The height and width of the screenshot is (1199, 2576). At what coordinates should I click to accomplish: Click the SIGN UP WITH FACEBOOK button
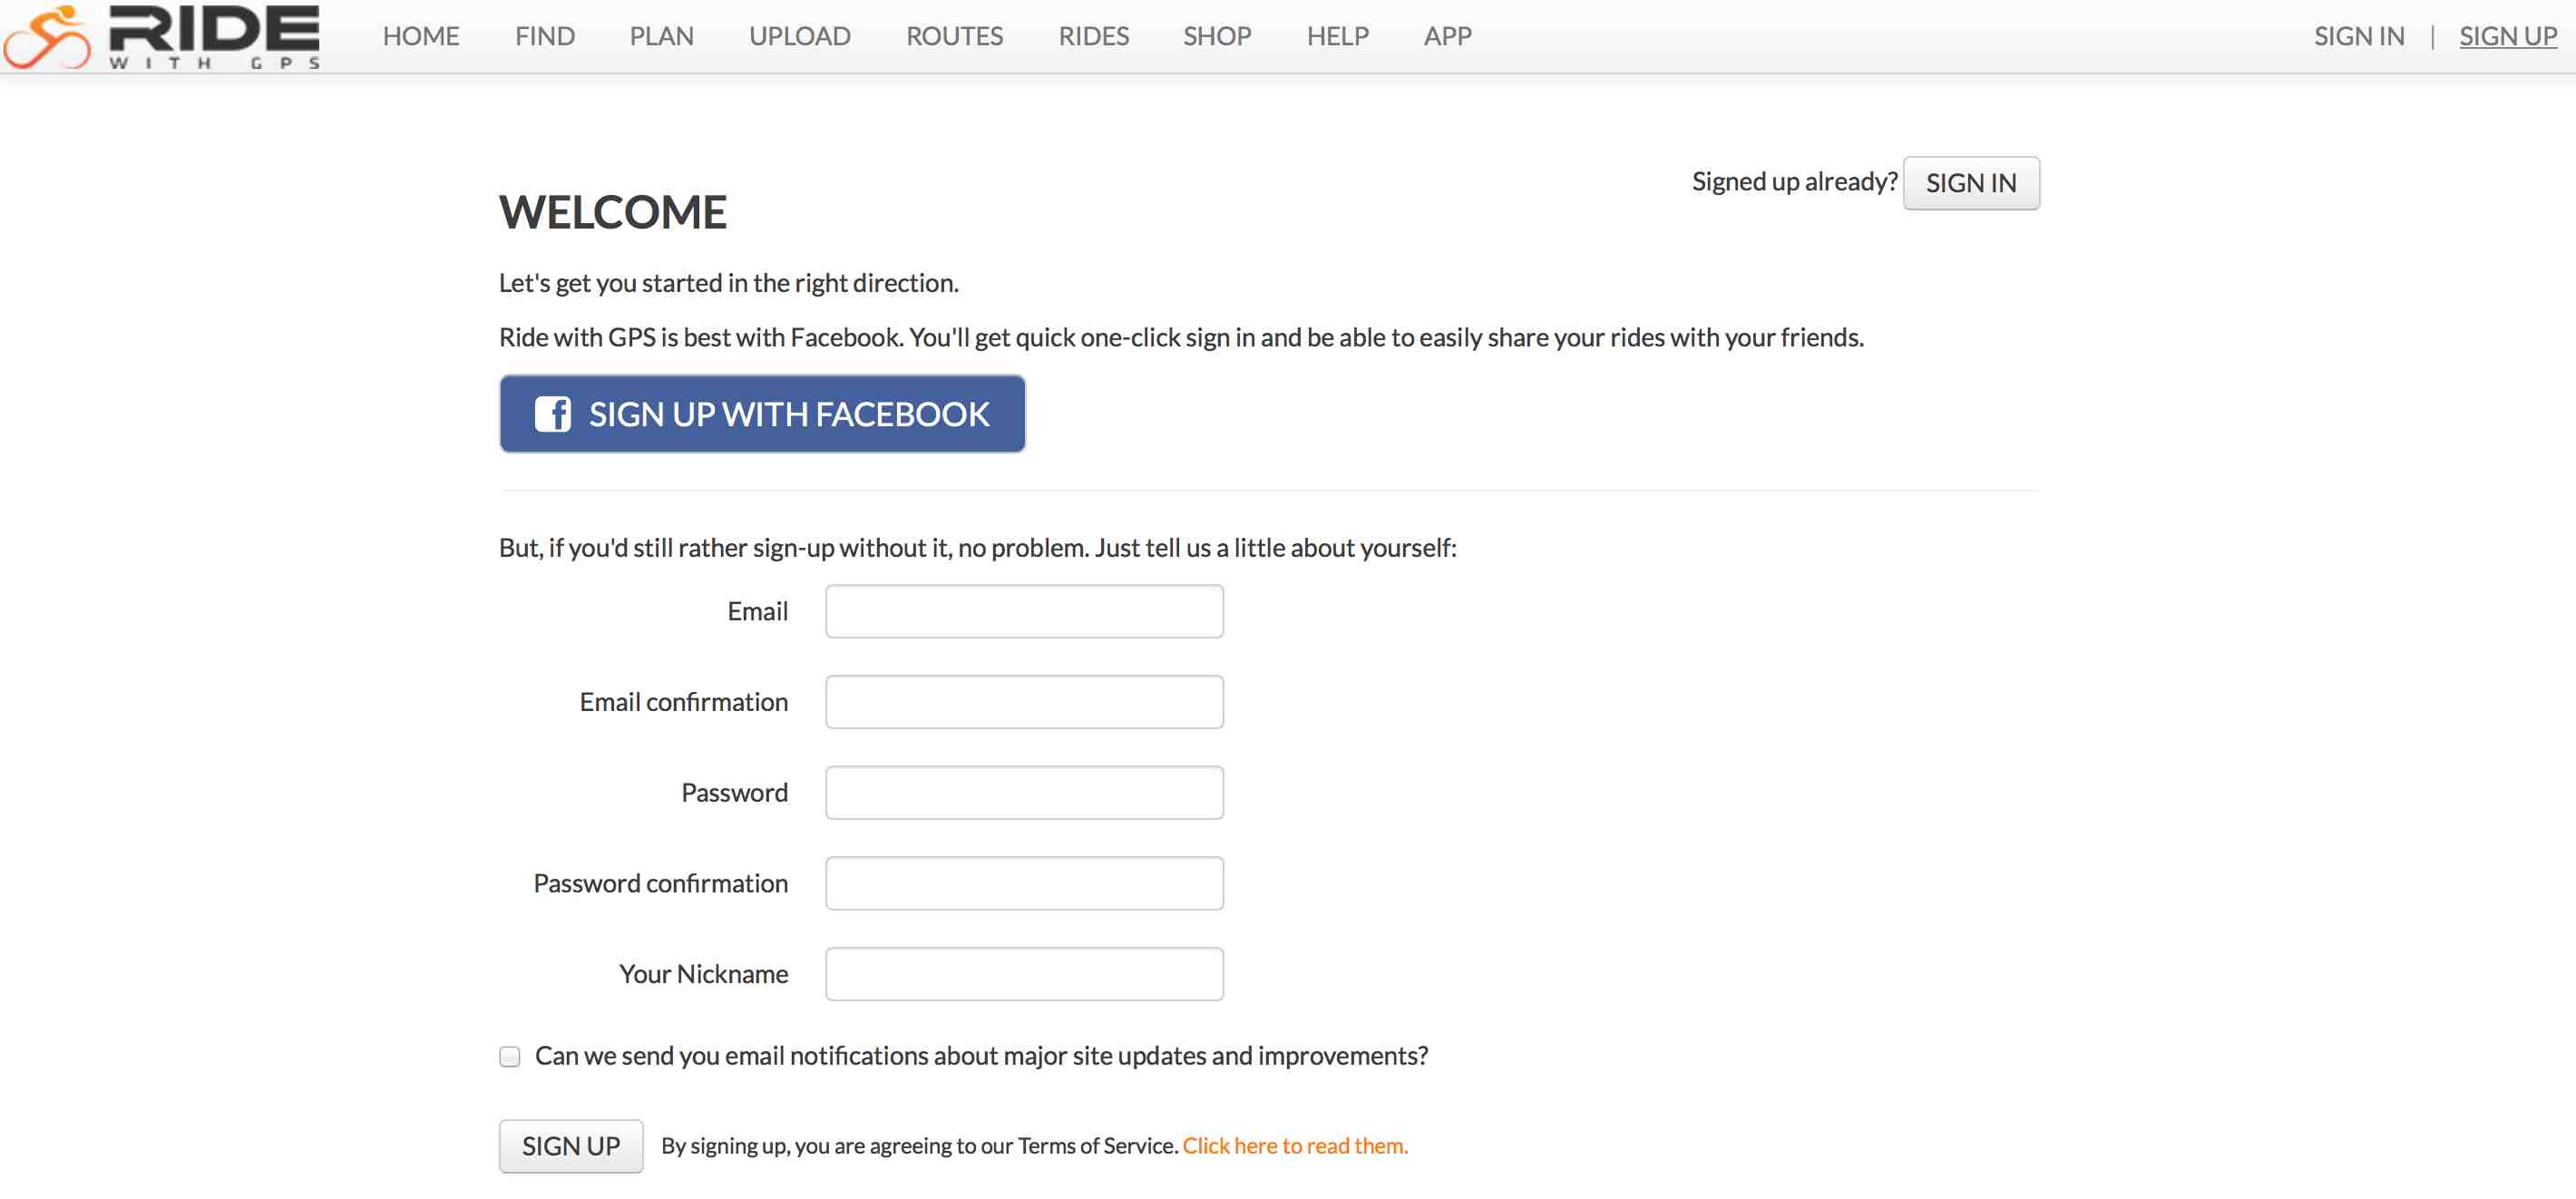point(762,414)
